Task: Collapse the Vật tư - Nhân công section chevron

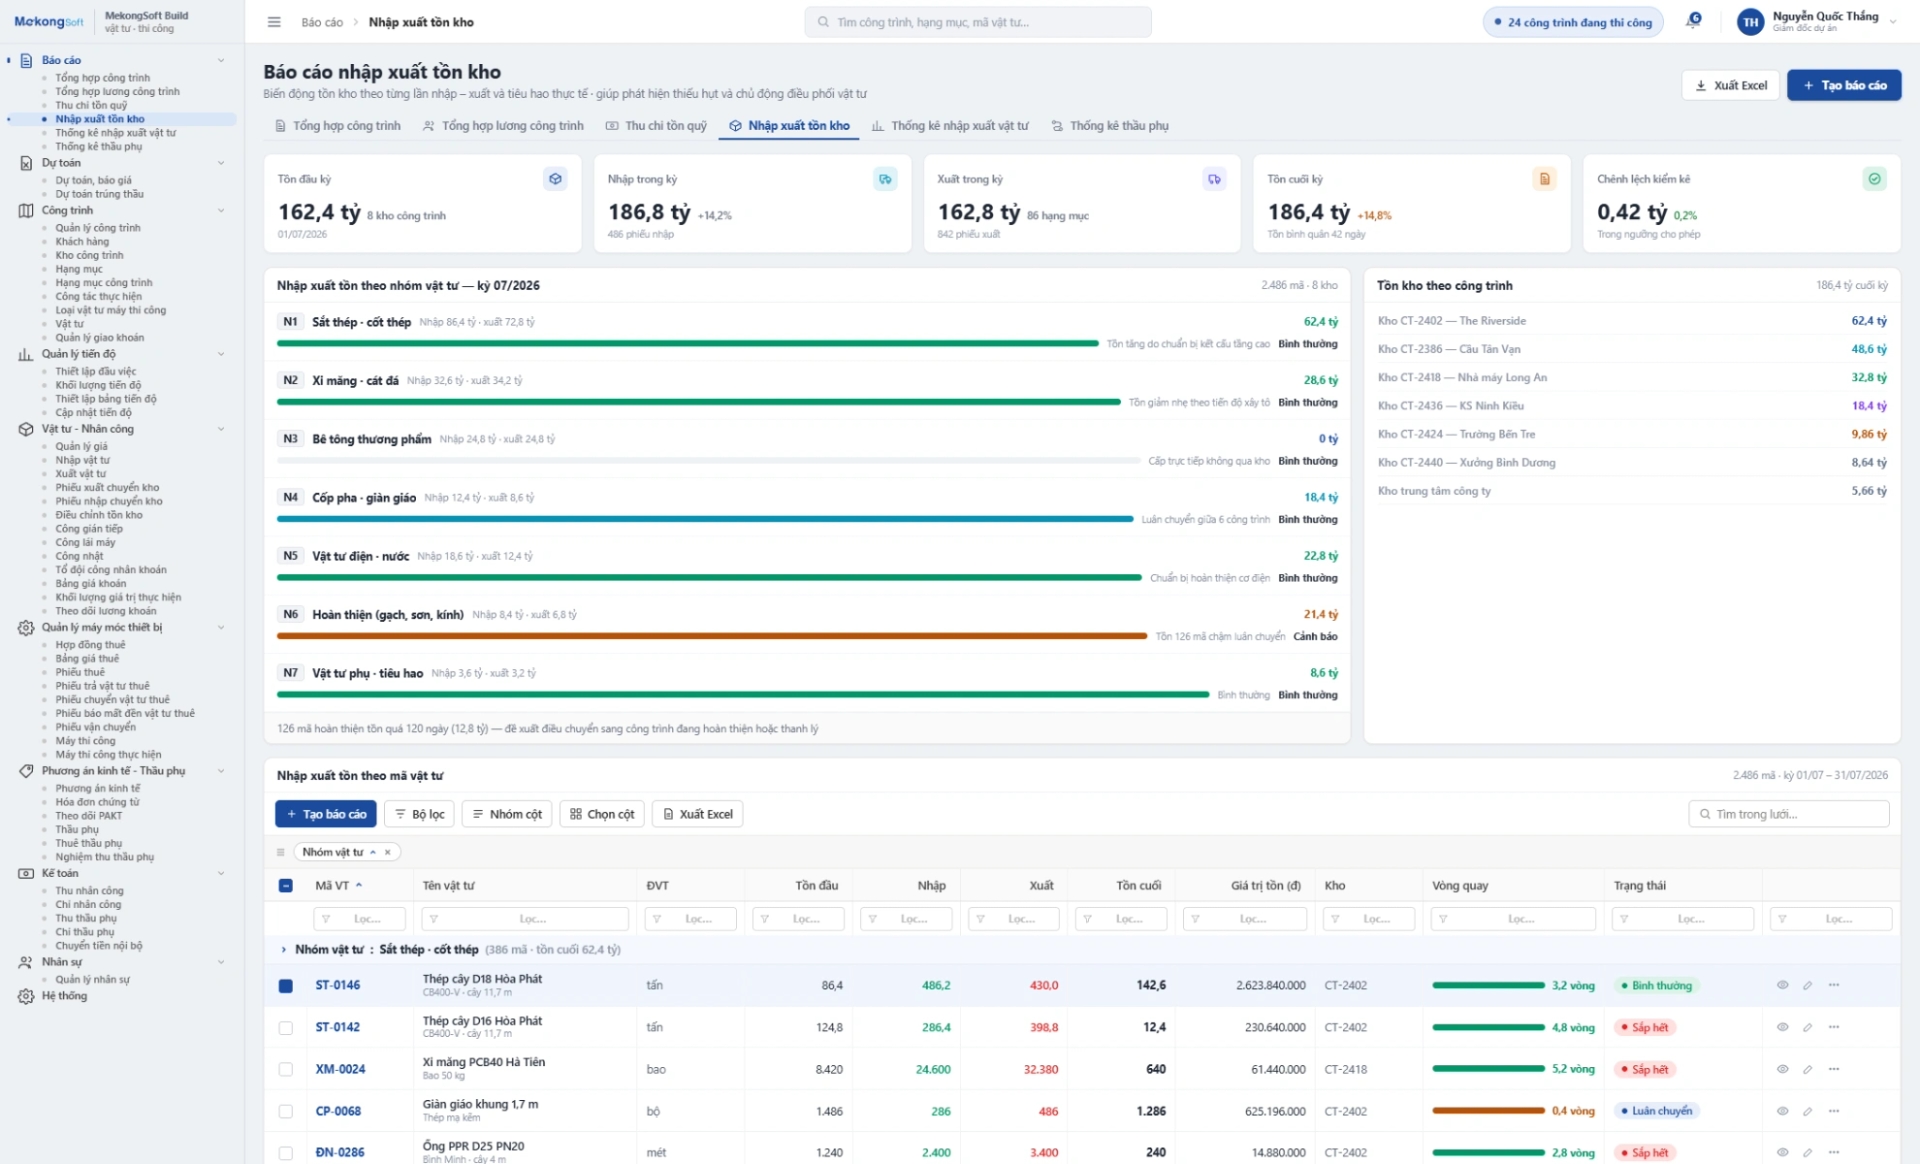Action: [221, 429]
